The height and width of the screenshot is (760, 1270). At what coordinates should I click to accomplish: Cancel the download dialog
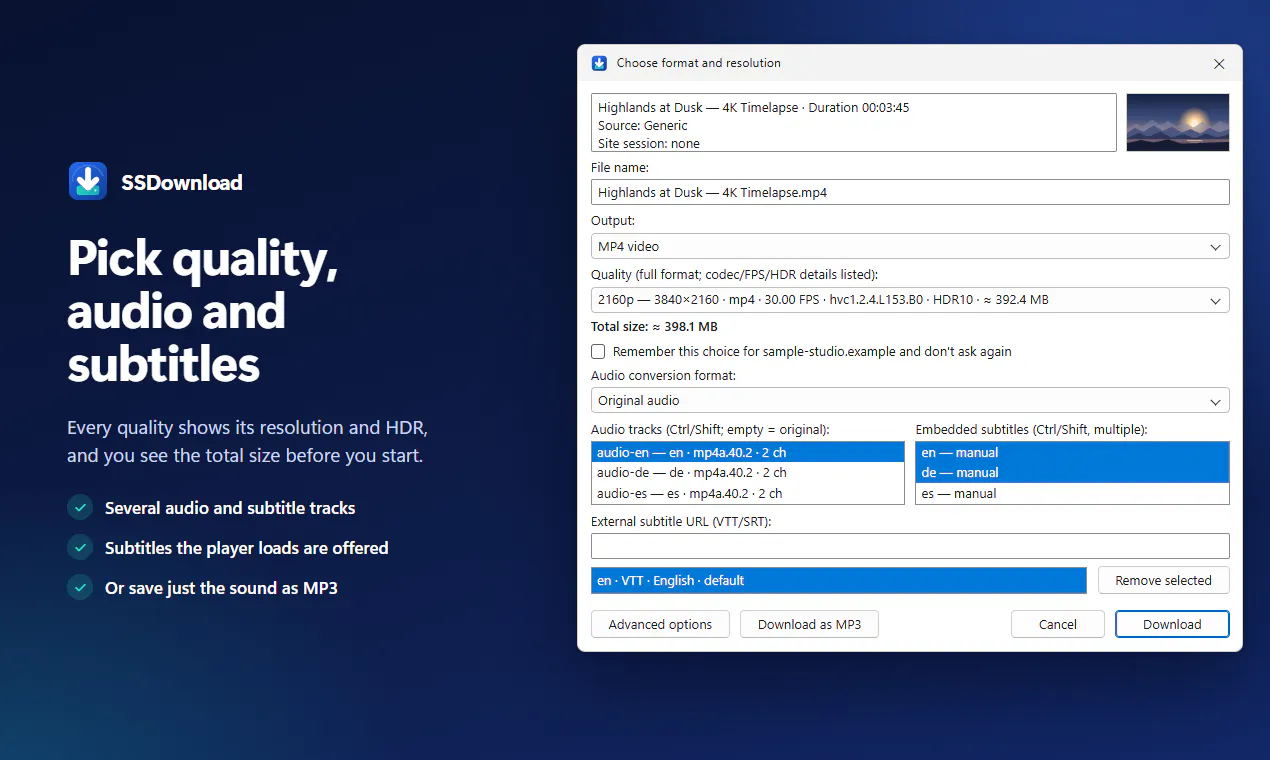(x=1058, y=624)
